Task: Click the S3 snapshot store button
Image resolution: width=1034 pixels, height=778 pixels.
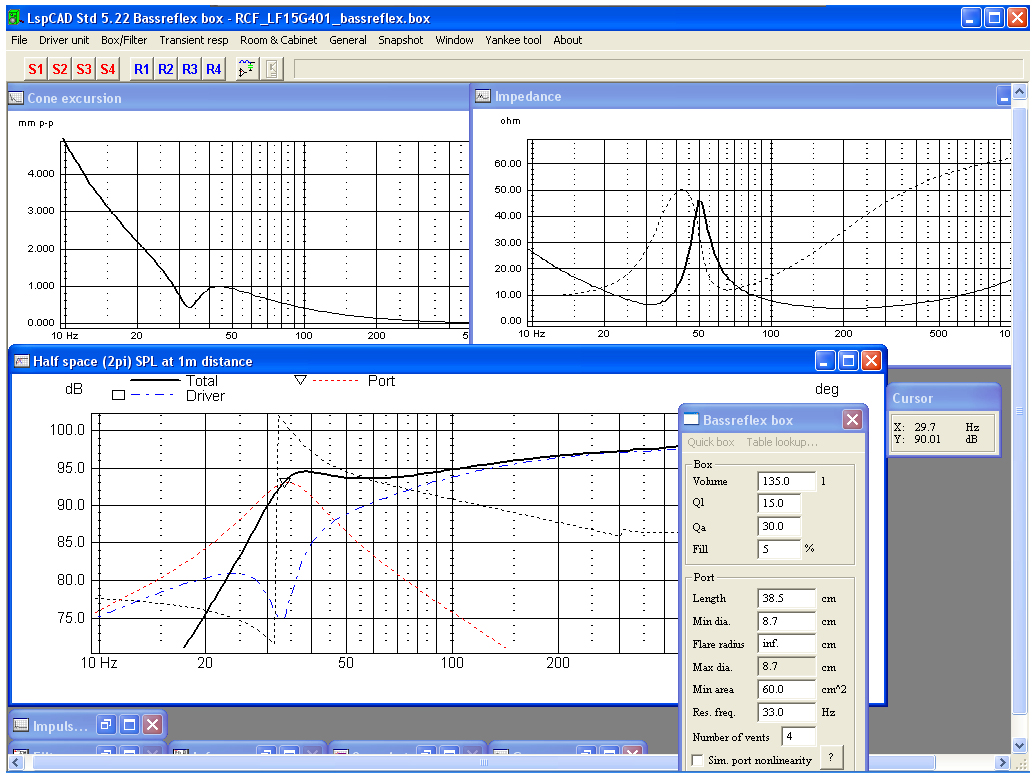Action: pyautogui.click(x=84, y=69)
